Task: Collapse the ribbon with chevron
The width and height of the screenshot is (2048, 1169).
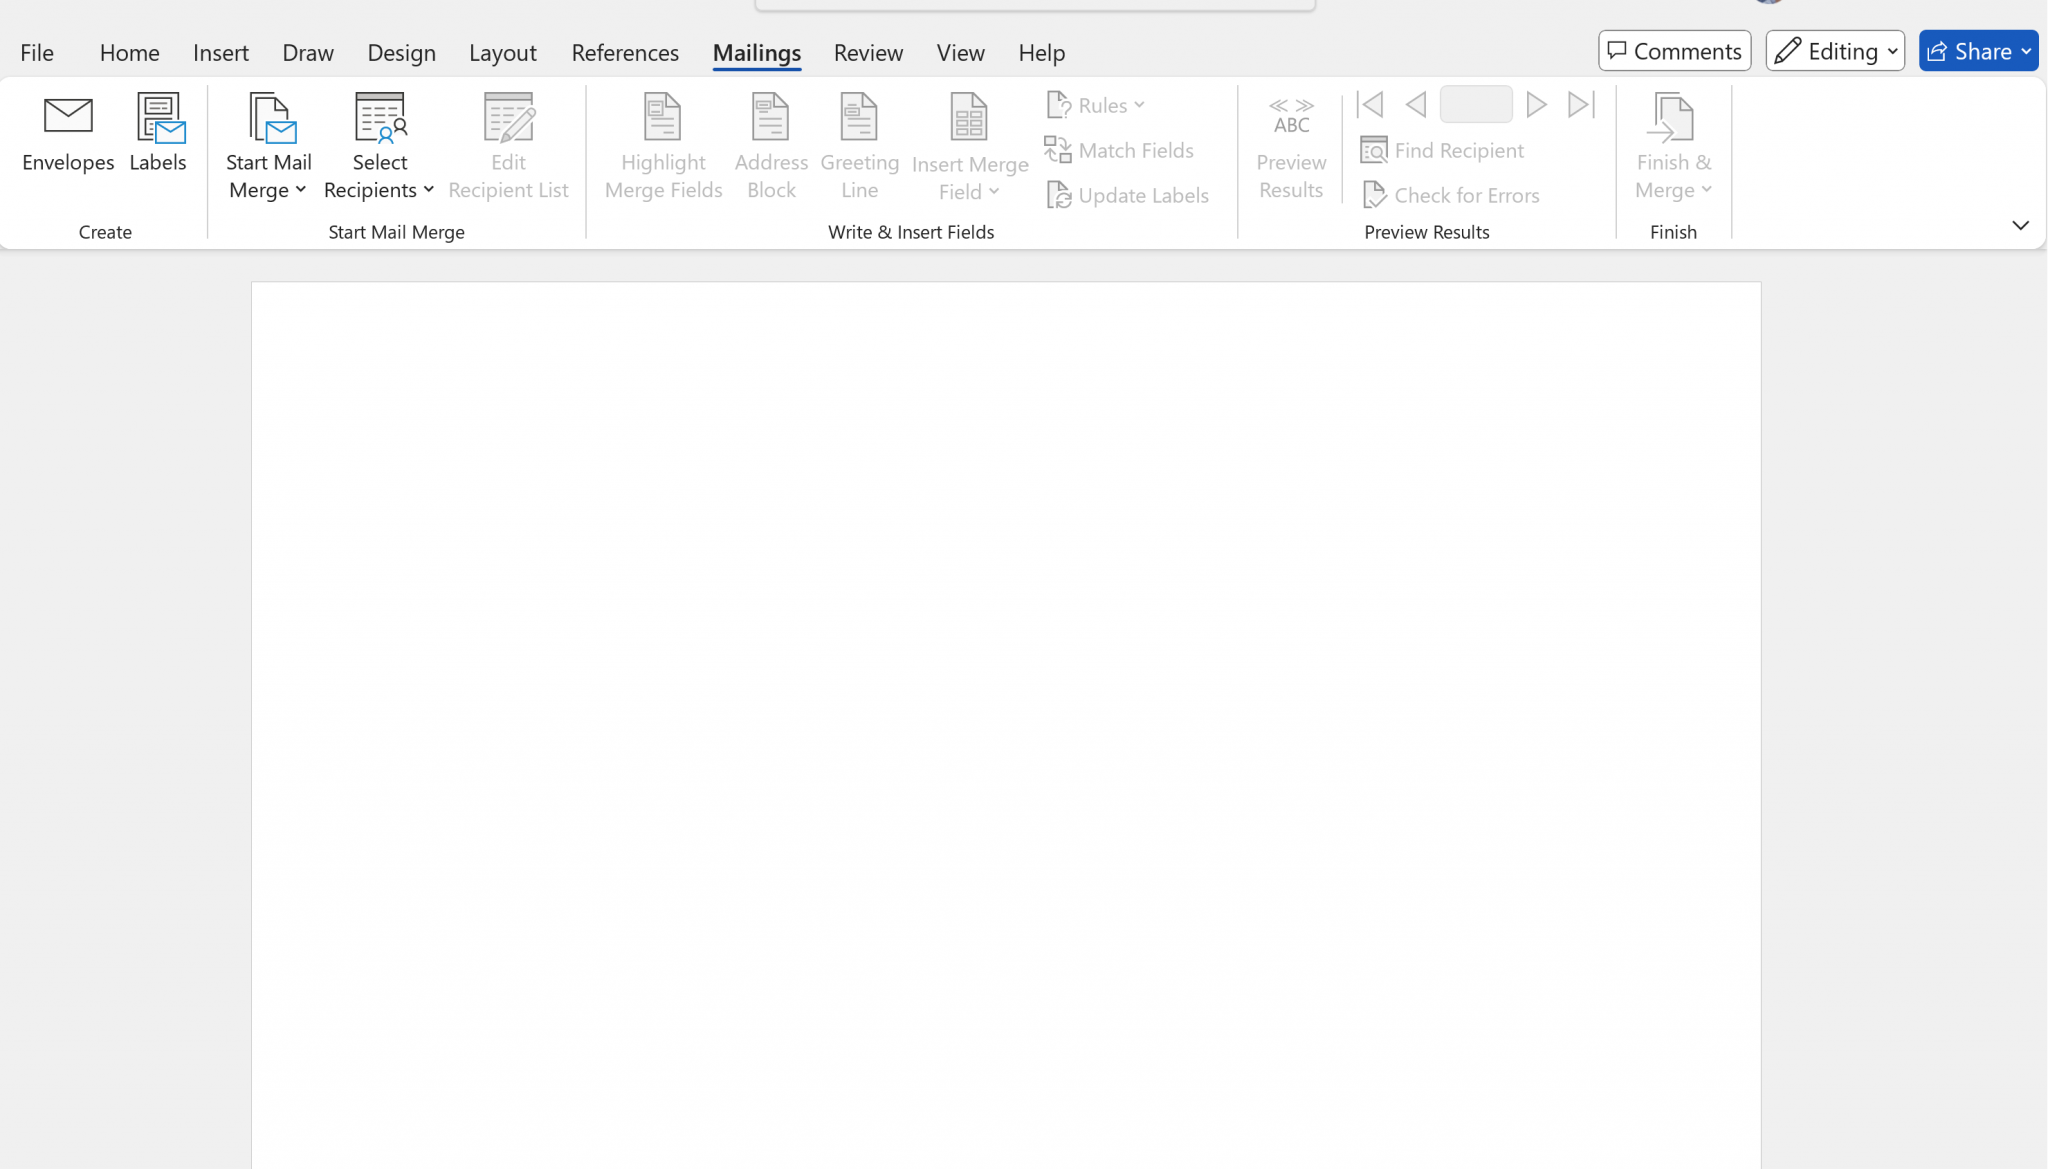Action: click(x=2020, y=225)
